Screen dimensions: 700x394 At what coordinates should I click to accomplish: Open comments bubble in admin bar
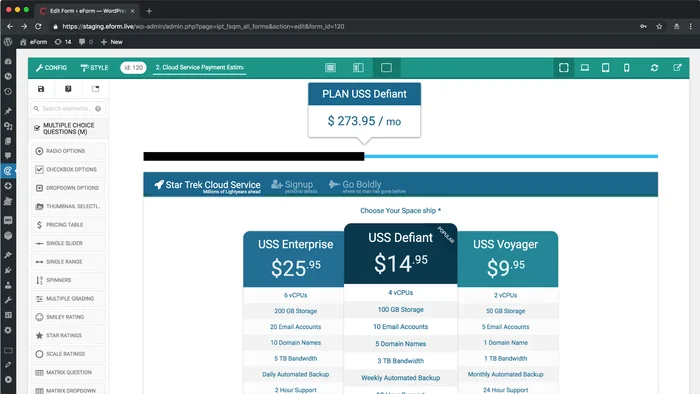[85, 41]
